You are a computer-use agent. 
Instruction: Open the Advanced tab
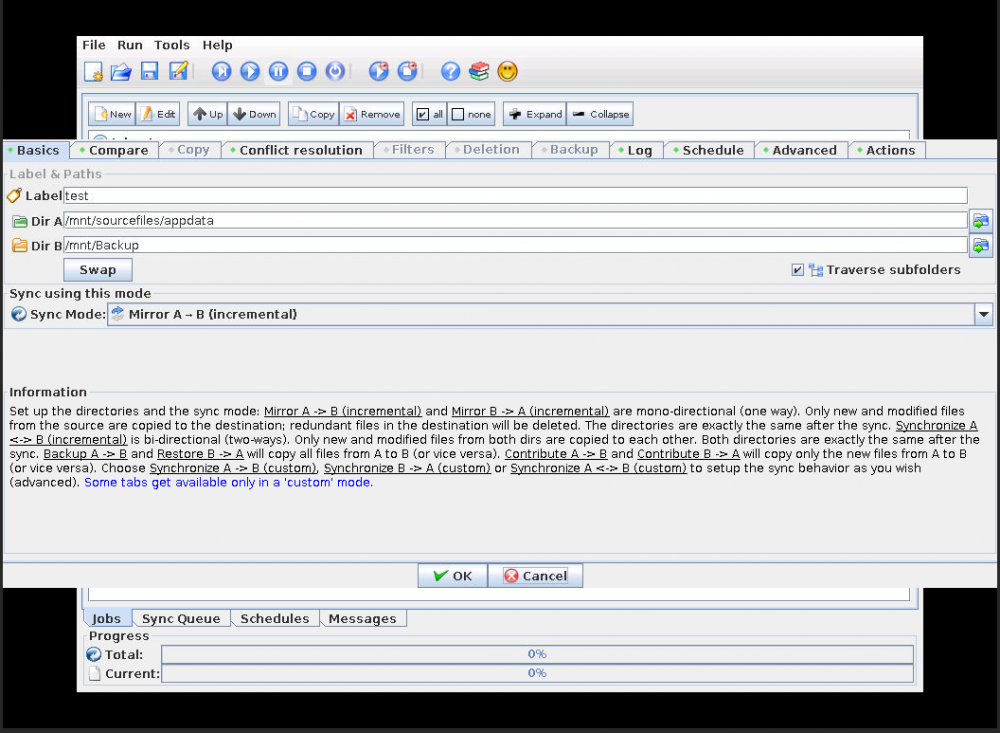pos(801,151)
